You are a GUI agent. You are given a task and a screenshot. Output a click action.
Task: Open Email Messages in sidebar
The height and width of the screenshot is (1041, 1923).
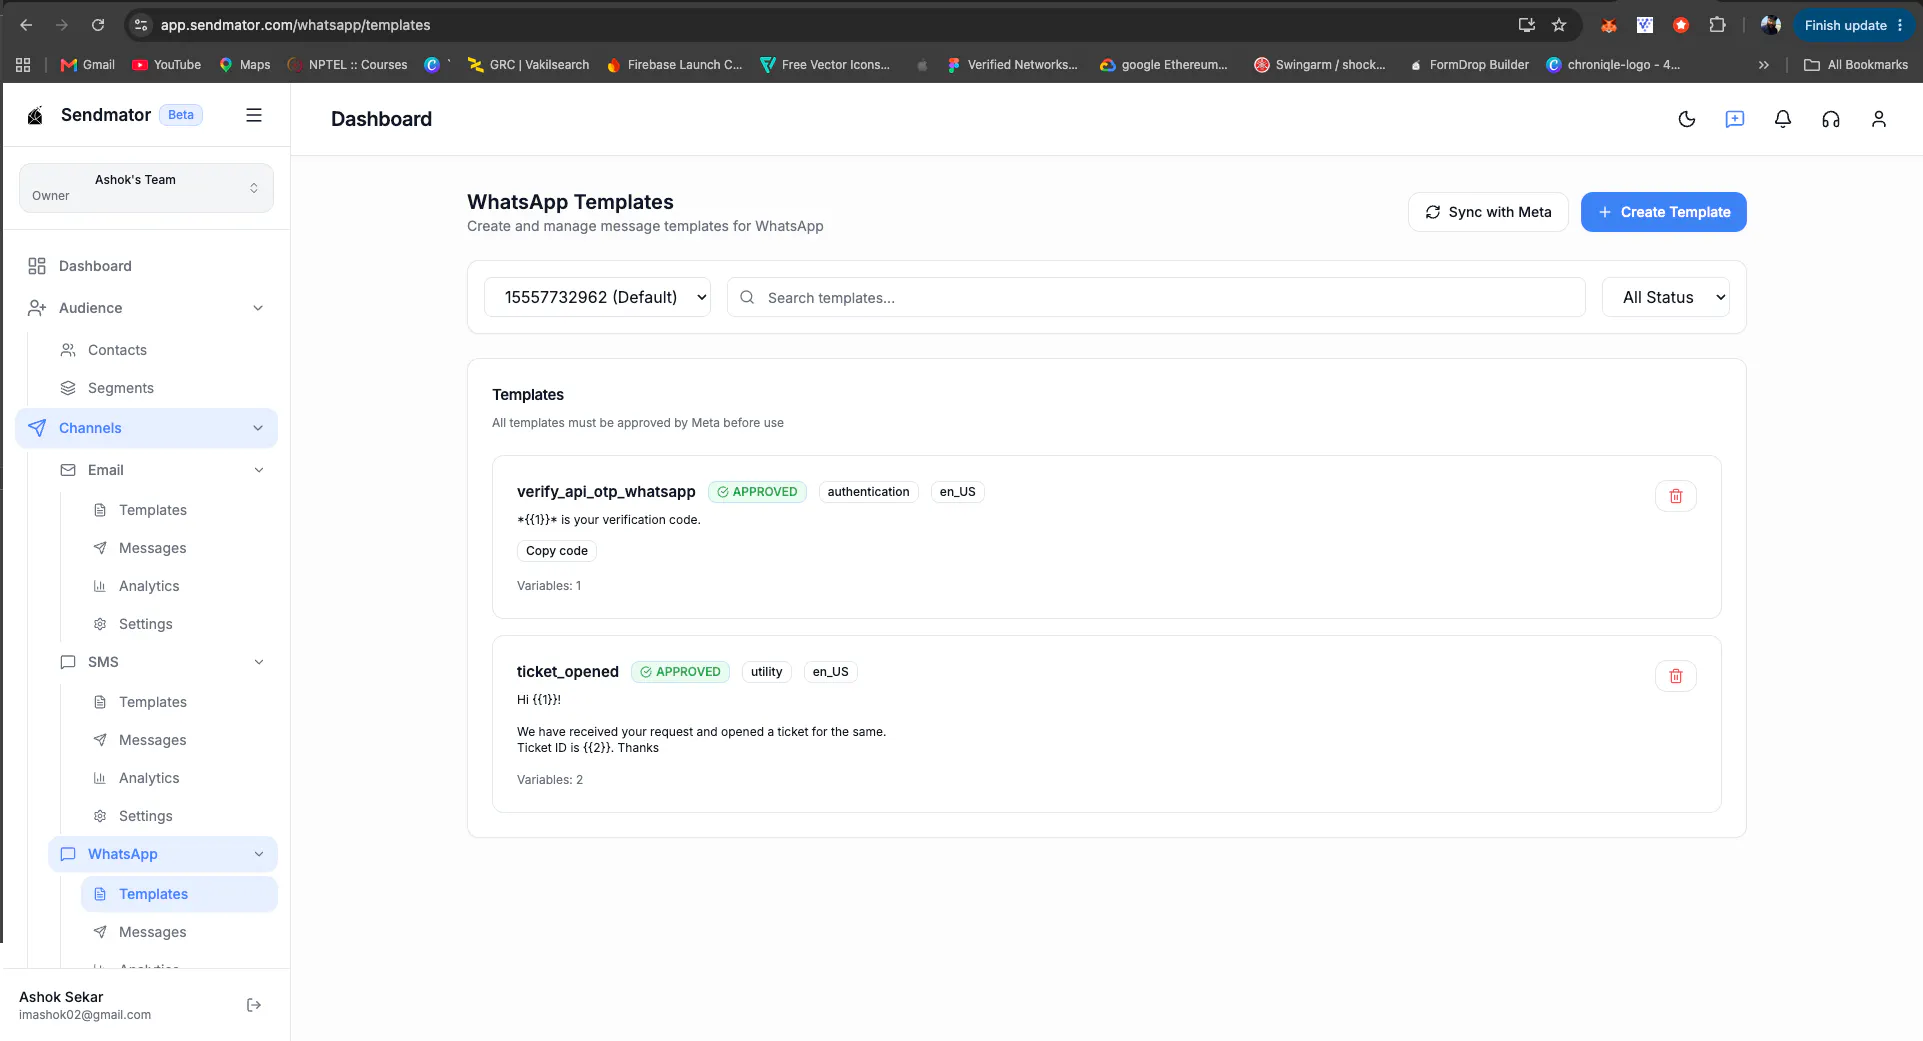pos(179,548)
